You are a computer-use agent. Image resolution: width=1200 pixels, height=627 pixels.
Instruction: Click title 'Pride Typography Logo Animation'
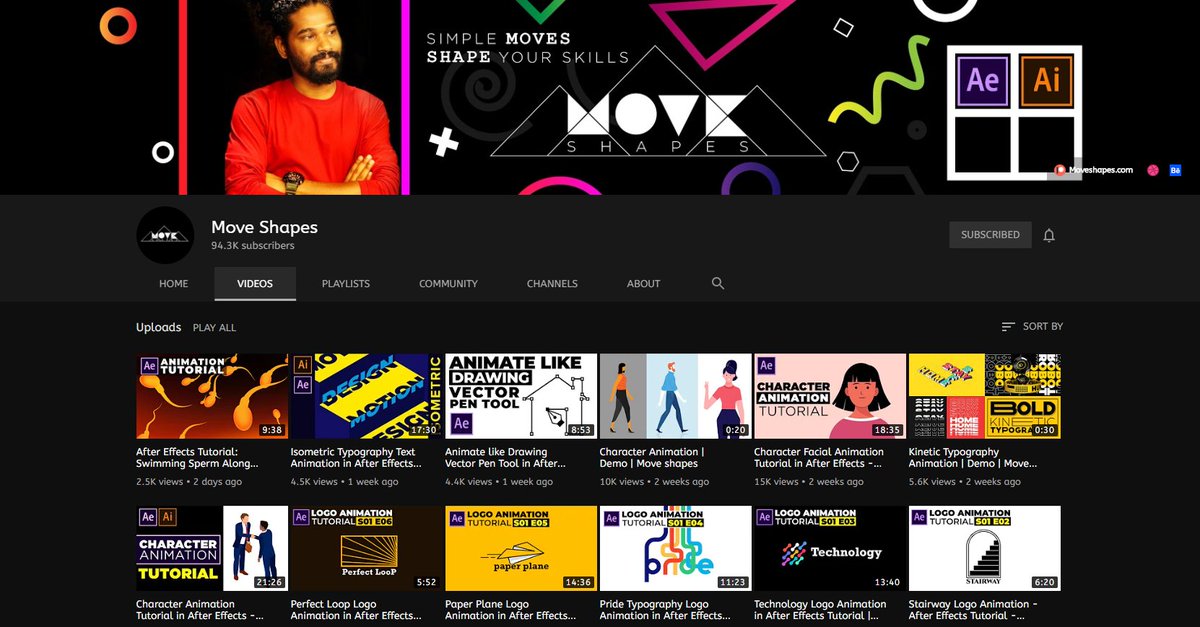[664, 609]
